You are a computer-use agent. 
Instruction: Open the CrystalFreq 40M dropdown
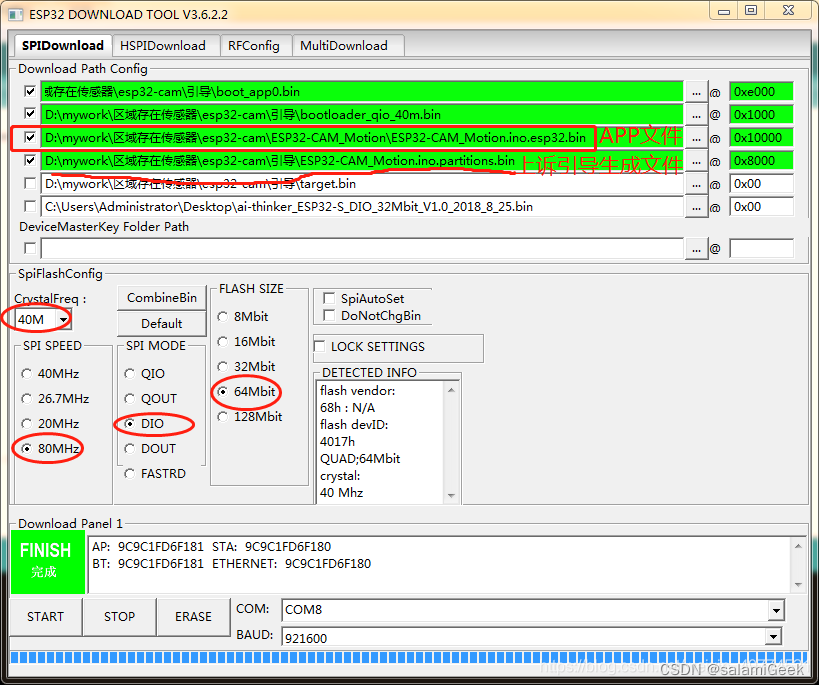pos(63,319)
